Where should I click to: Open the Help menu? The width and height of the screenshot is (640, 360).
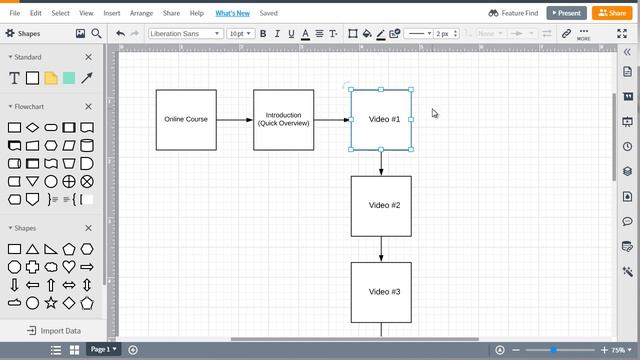[197, 13]
